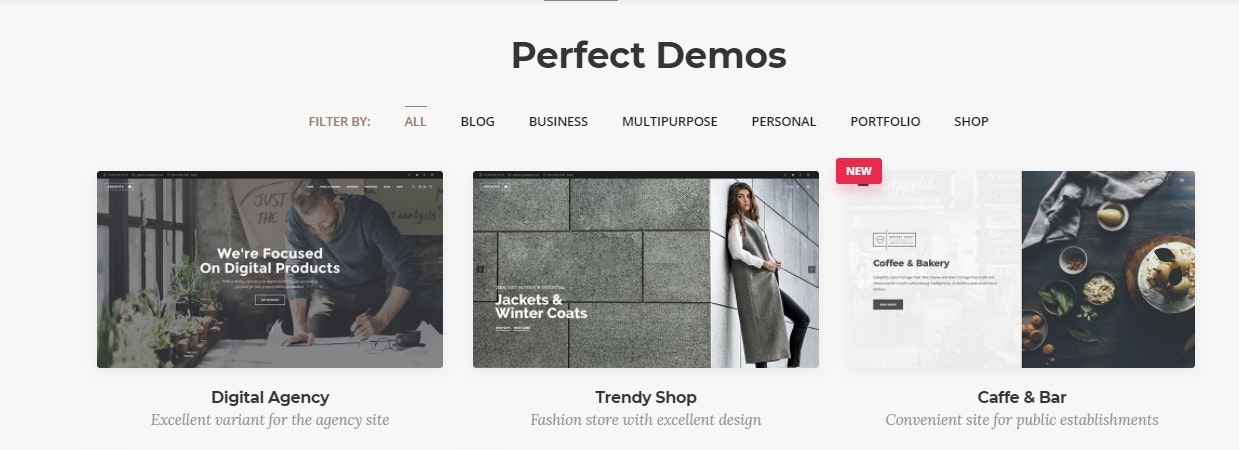This screenshot has width=1239, height=450.
Task: Click the FILTER BY label
Action: 339,122
